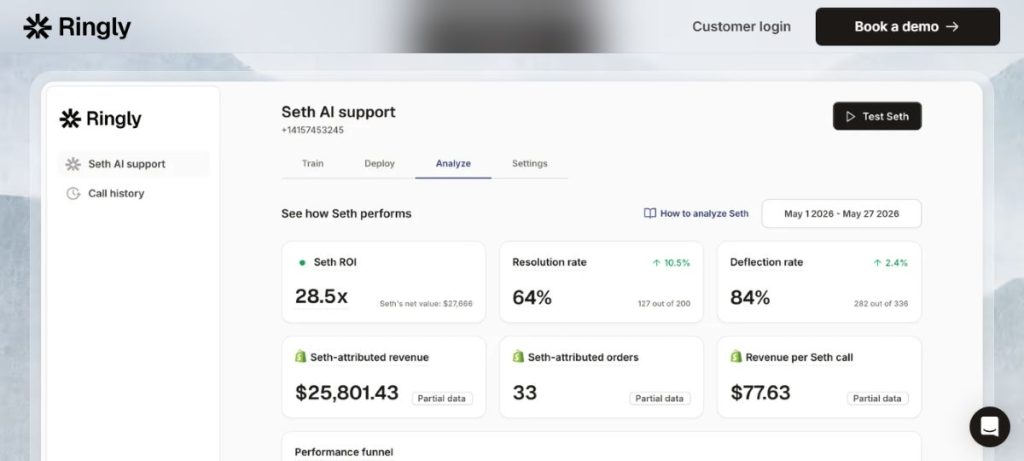The height and width of the screenshot is (461, 1024).
Task: Click the Seth AI support sidebar icon
Action: click(73, 164)
